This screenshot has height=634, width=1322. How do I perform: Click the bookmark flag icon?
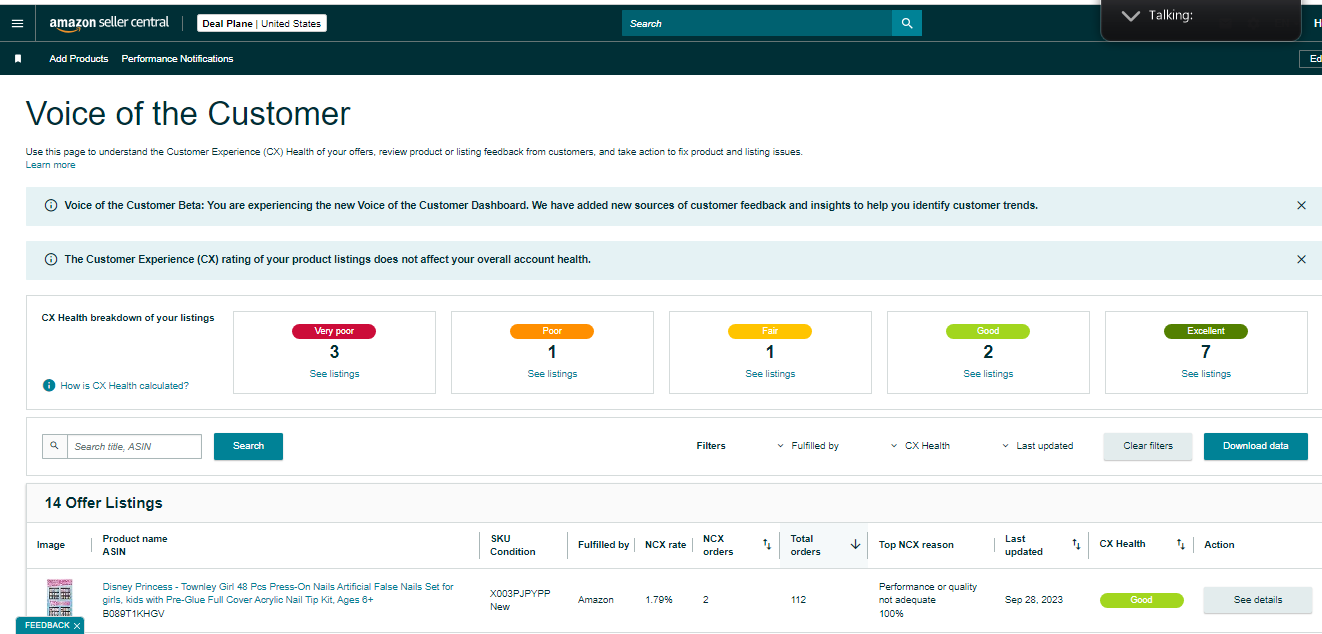click(18, 59)
